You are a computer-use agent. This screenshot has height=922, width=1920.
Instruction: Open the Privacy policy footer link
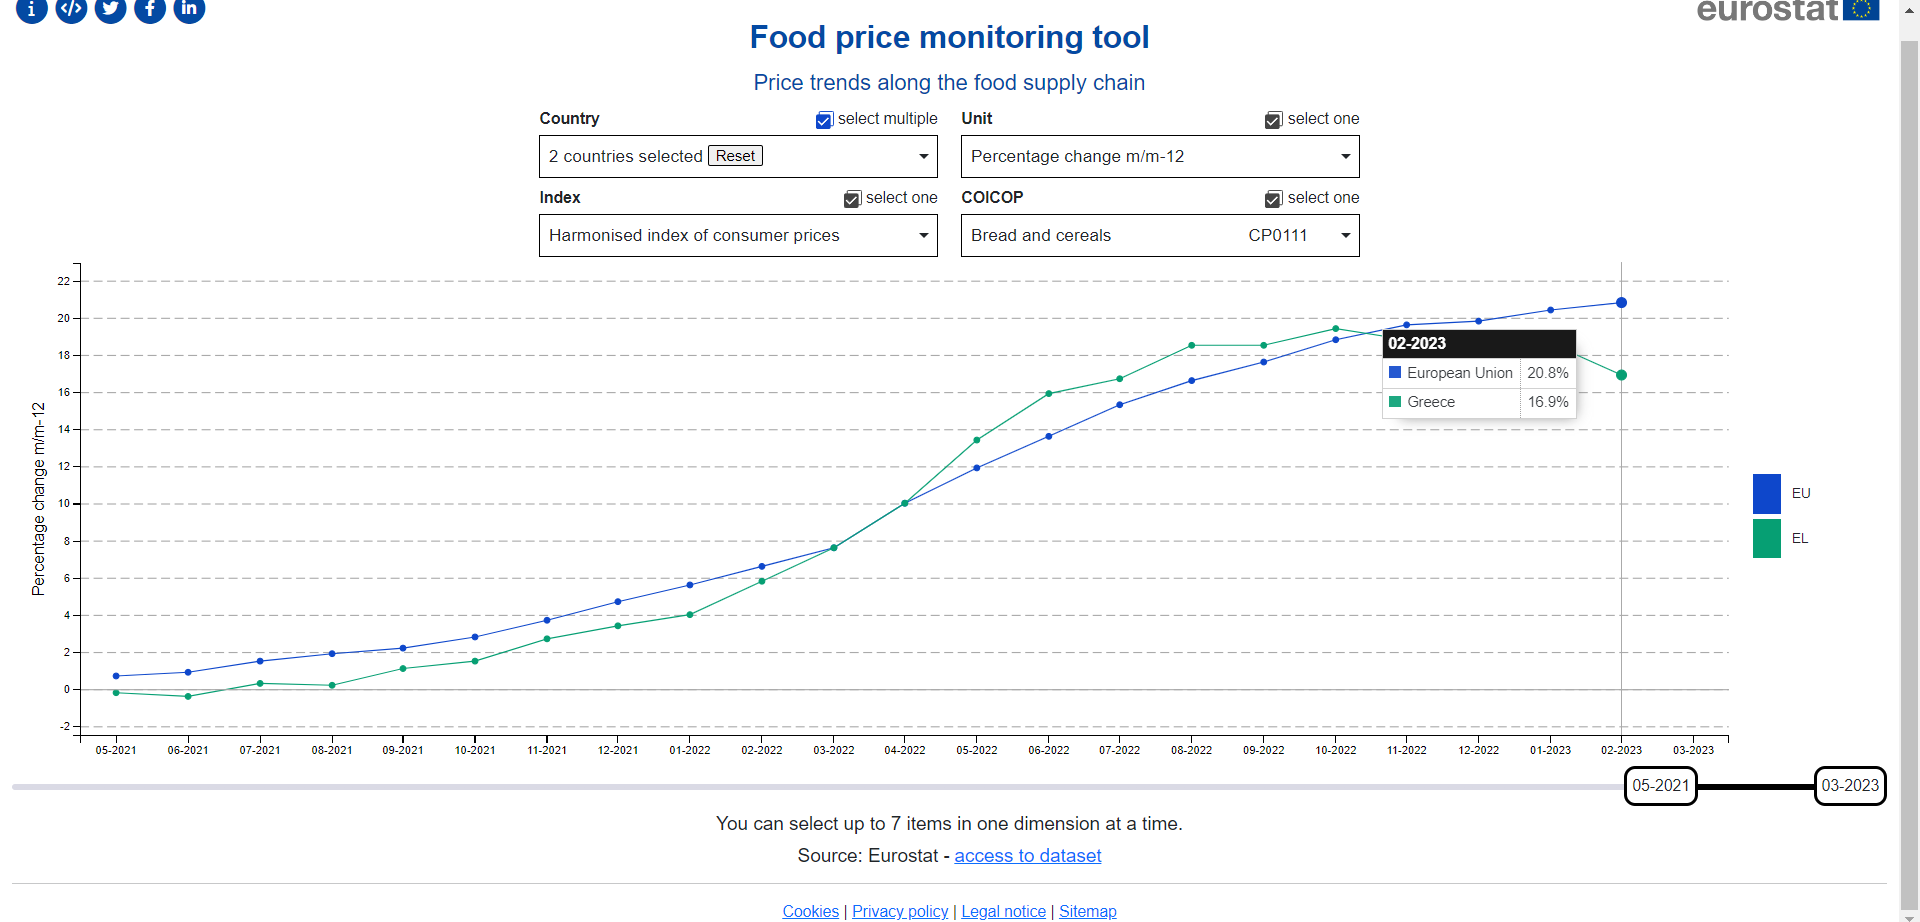(x=899, y=911)
